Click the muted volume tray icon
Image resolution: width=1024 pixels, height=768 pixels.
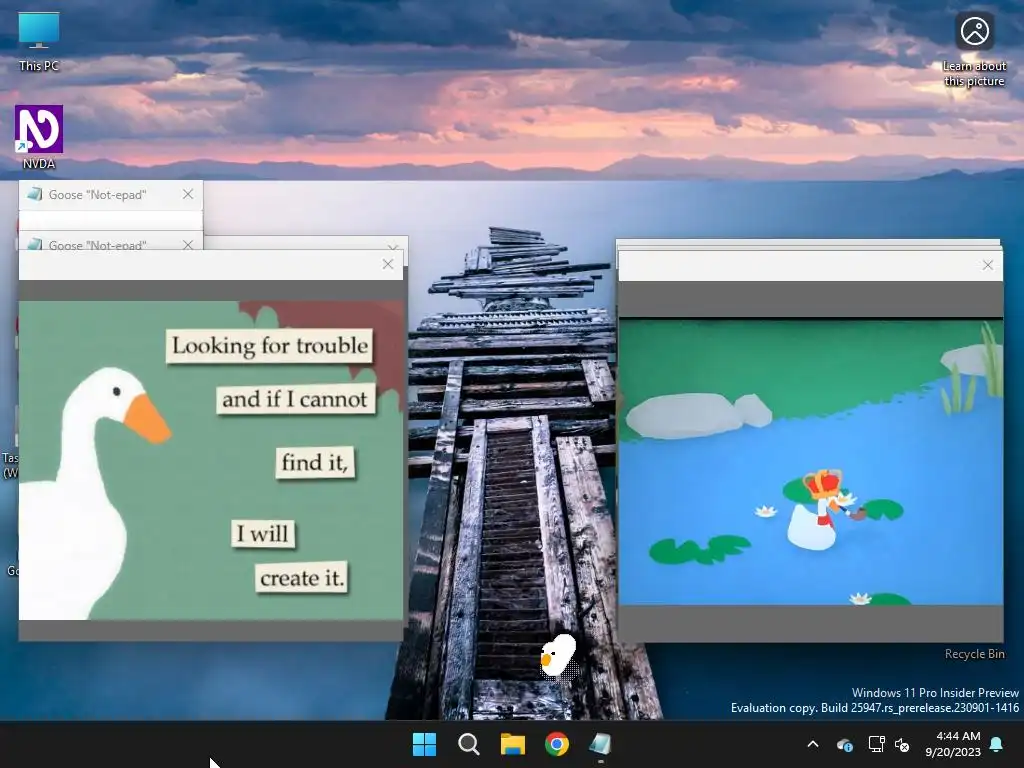pos(903,744)
